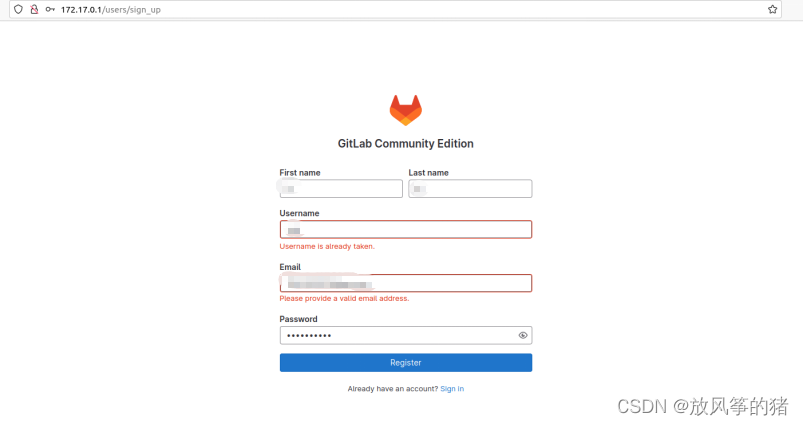804x426 pixels.
Task: Open the Sign in link
Action: (x=452, y=389)
